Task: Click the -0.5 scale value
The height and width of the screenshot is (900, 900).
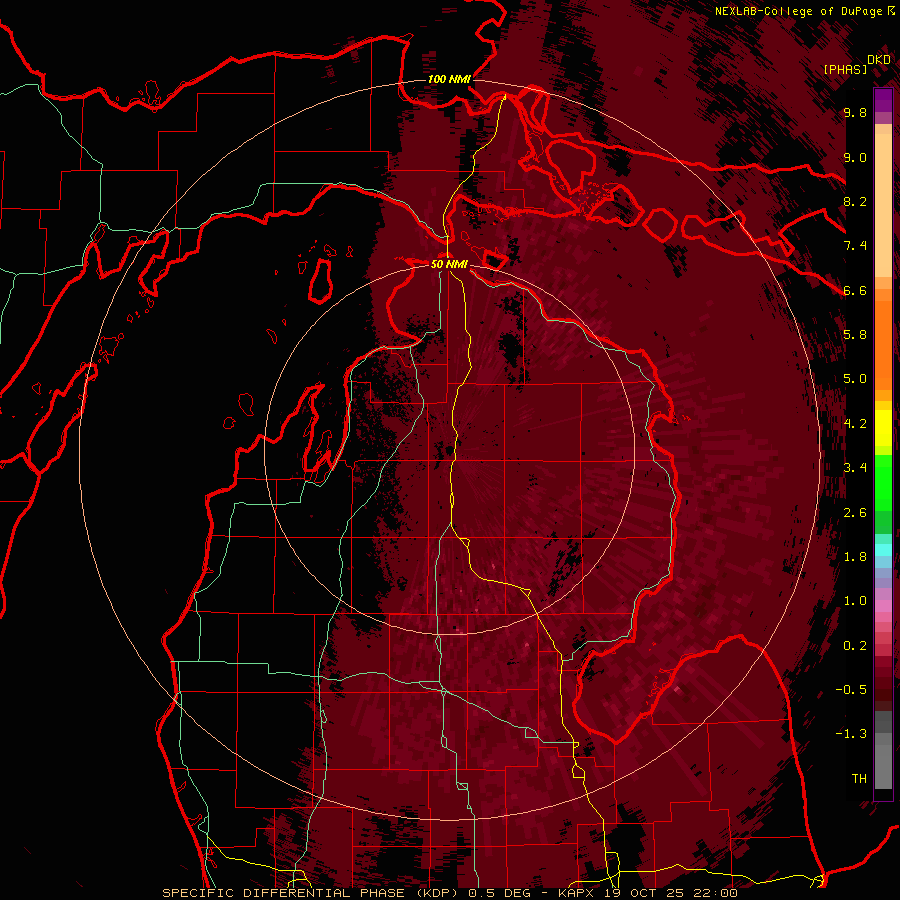Action: point(851,690)
